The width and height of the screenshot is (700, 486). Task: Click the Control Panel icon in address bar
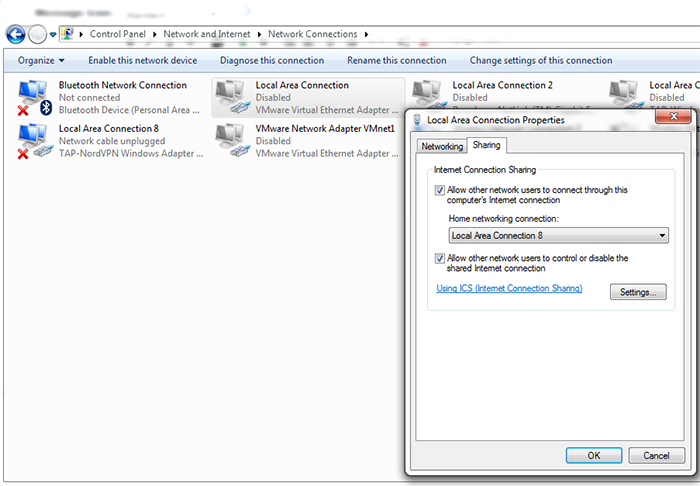click(x=67, y=33)
